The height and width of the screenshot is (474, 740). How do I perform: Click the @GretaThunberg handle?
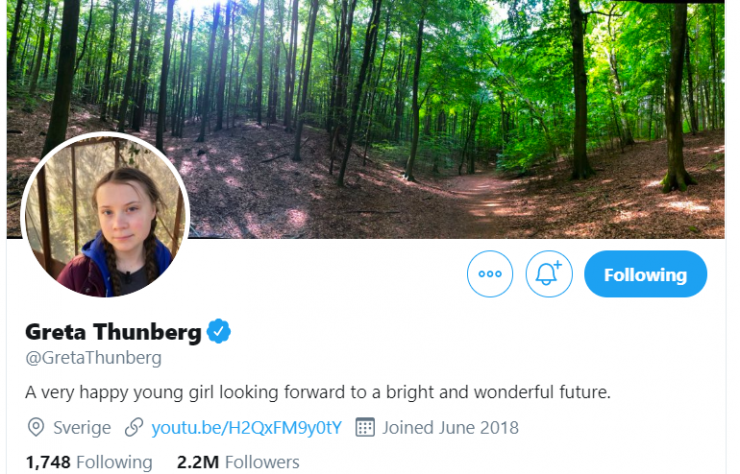tap(93, 358)
